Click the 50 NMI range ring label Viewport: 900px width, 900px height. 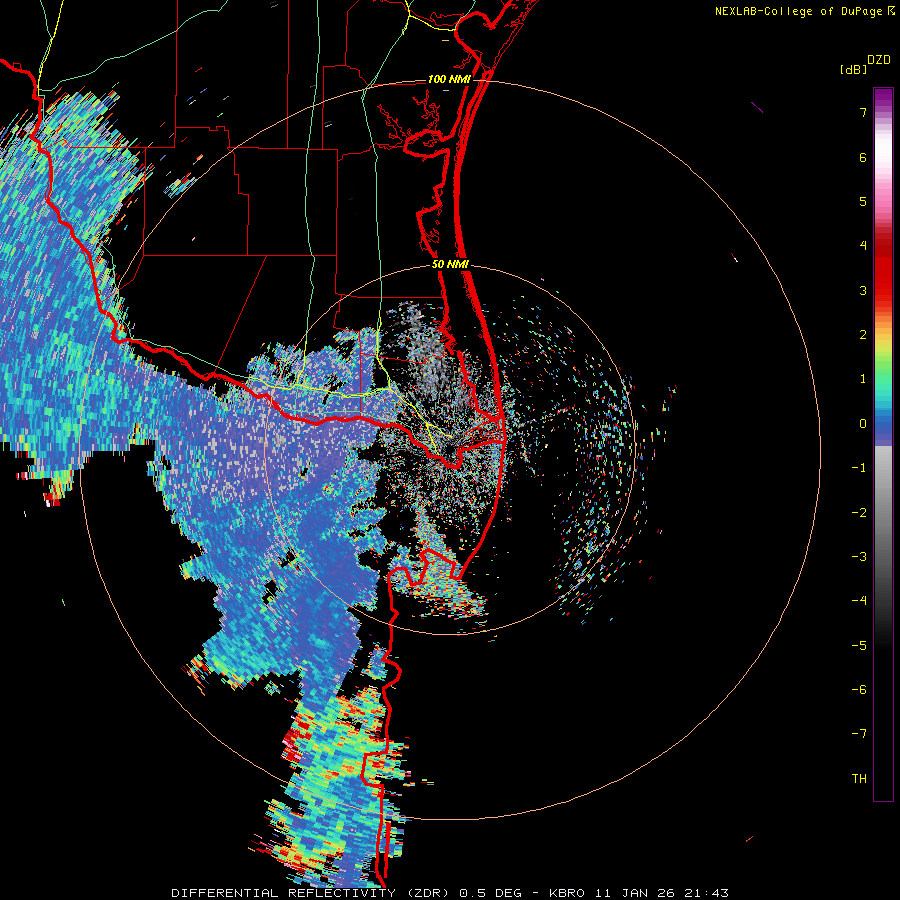pos(450,264)
